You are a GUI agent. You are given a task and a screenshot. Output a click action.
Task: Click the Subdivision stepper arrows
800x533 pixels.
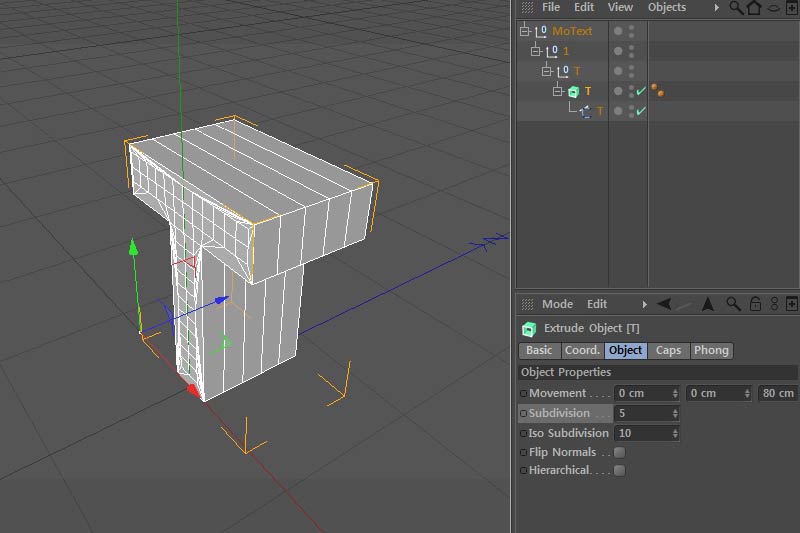[675, 413]
